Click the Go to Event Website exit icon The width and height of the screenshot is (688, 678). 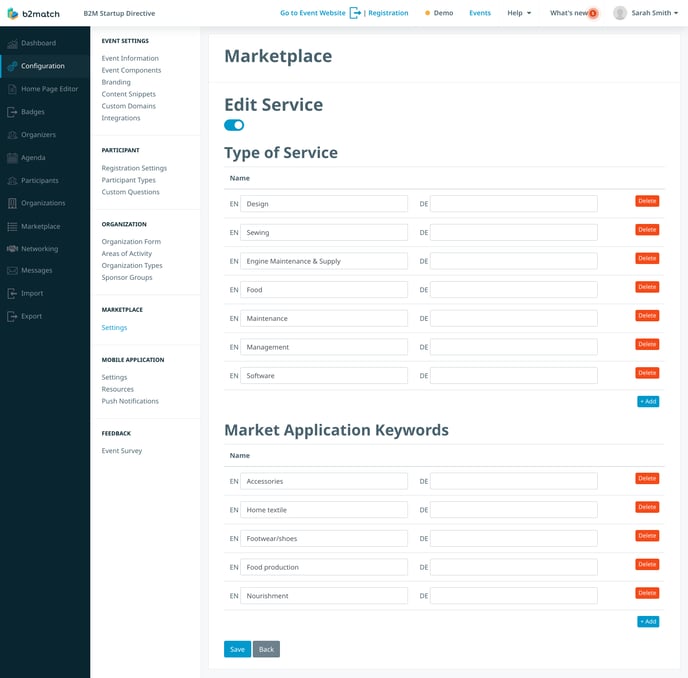click(x=355, y=13)
